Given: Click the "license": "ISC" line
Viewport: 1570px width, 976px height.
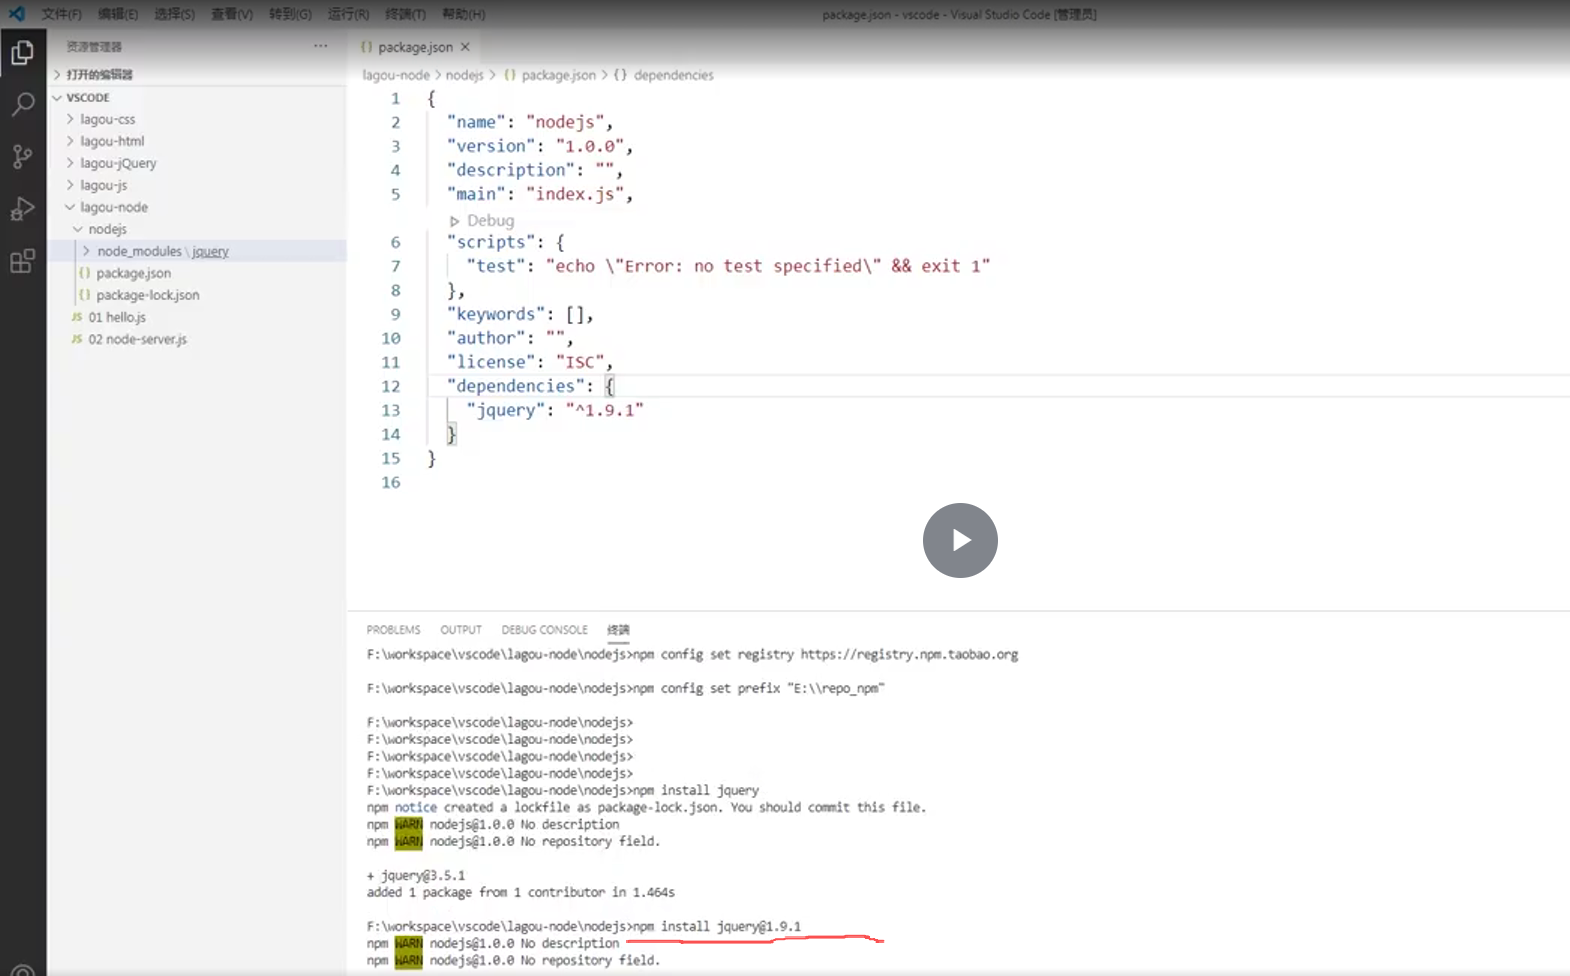Looking at the screenshot, I should click(530, 362).
